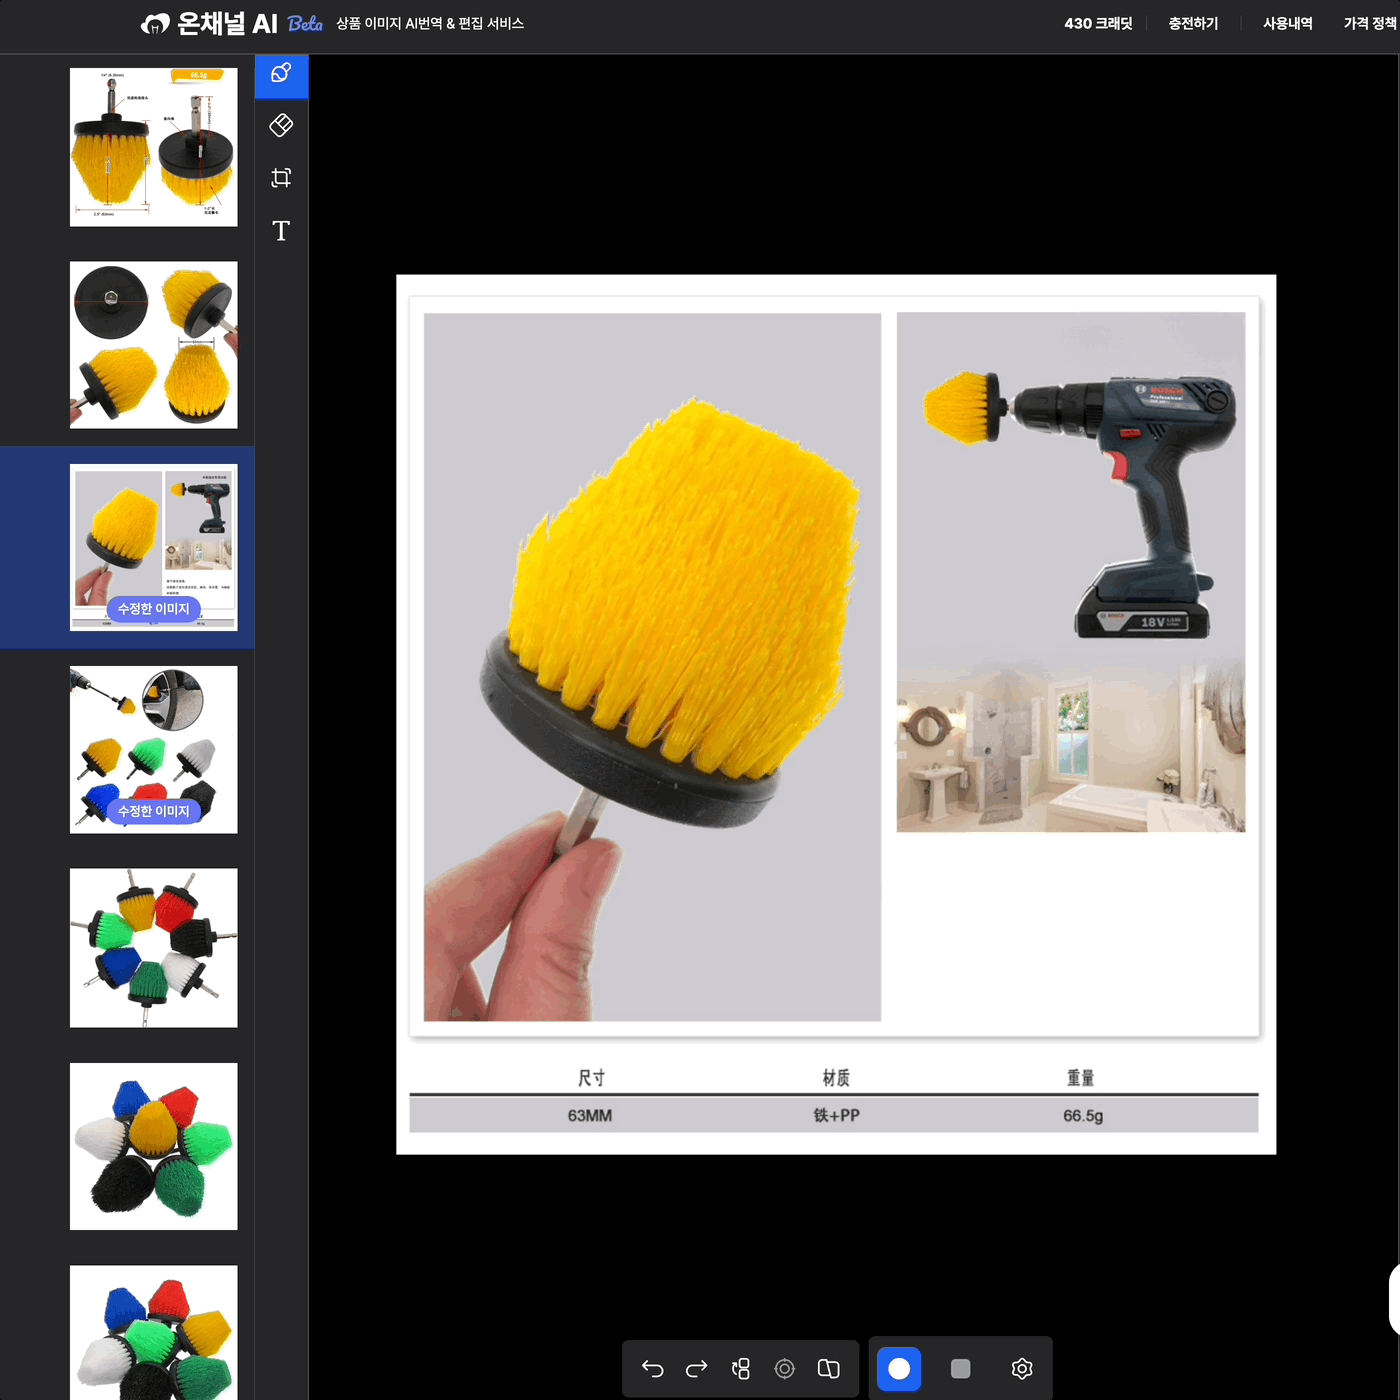
Task: Select the eraser tool
Action: coord(281,125)
